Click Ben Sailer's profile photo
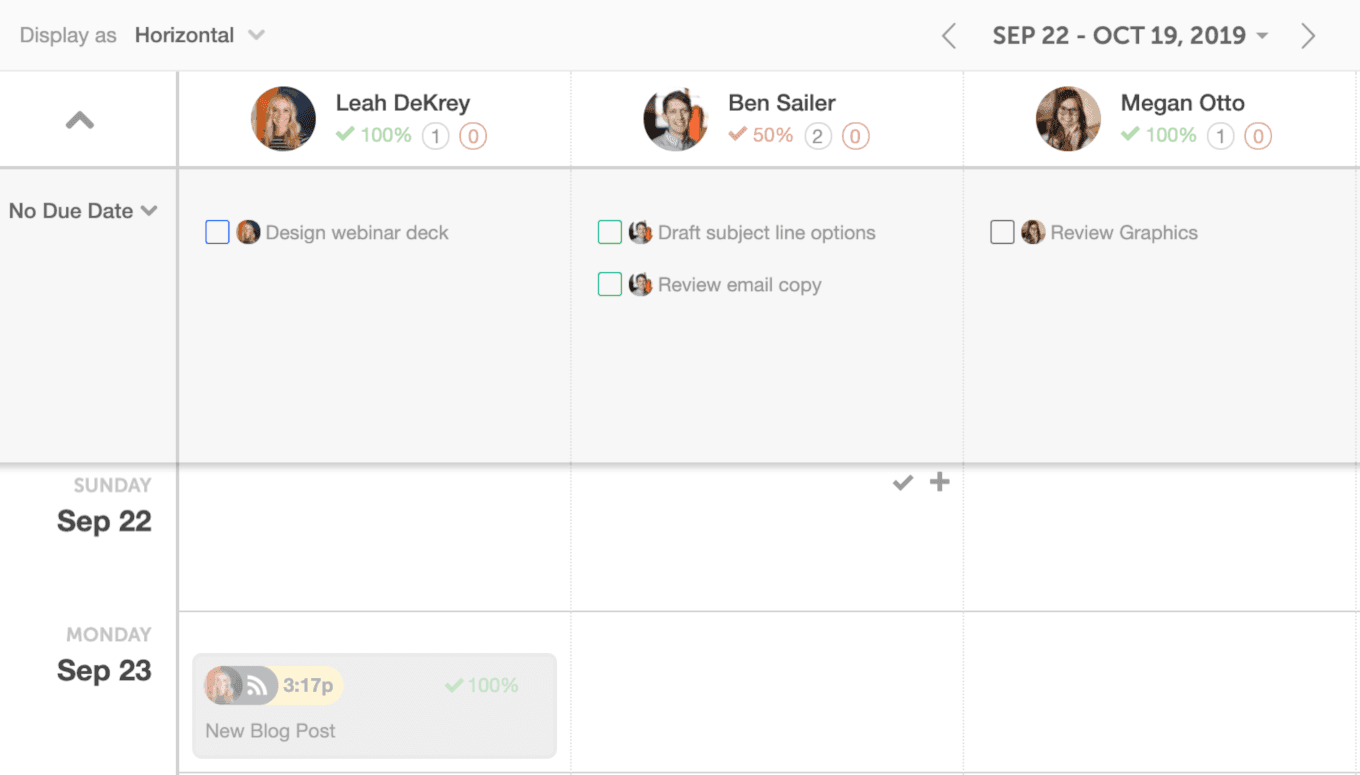 point(676,118)
